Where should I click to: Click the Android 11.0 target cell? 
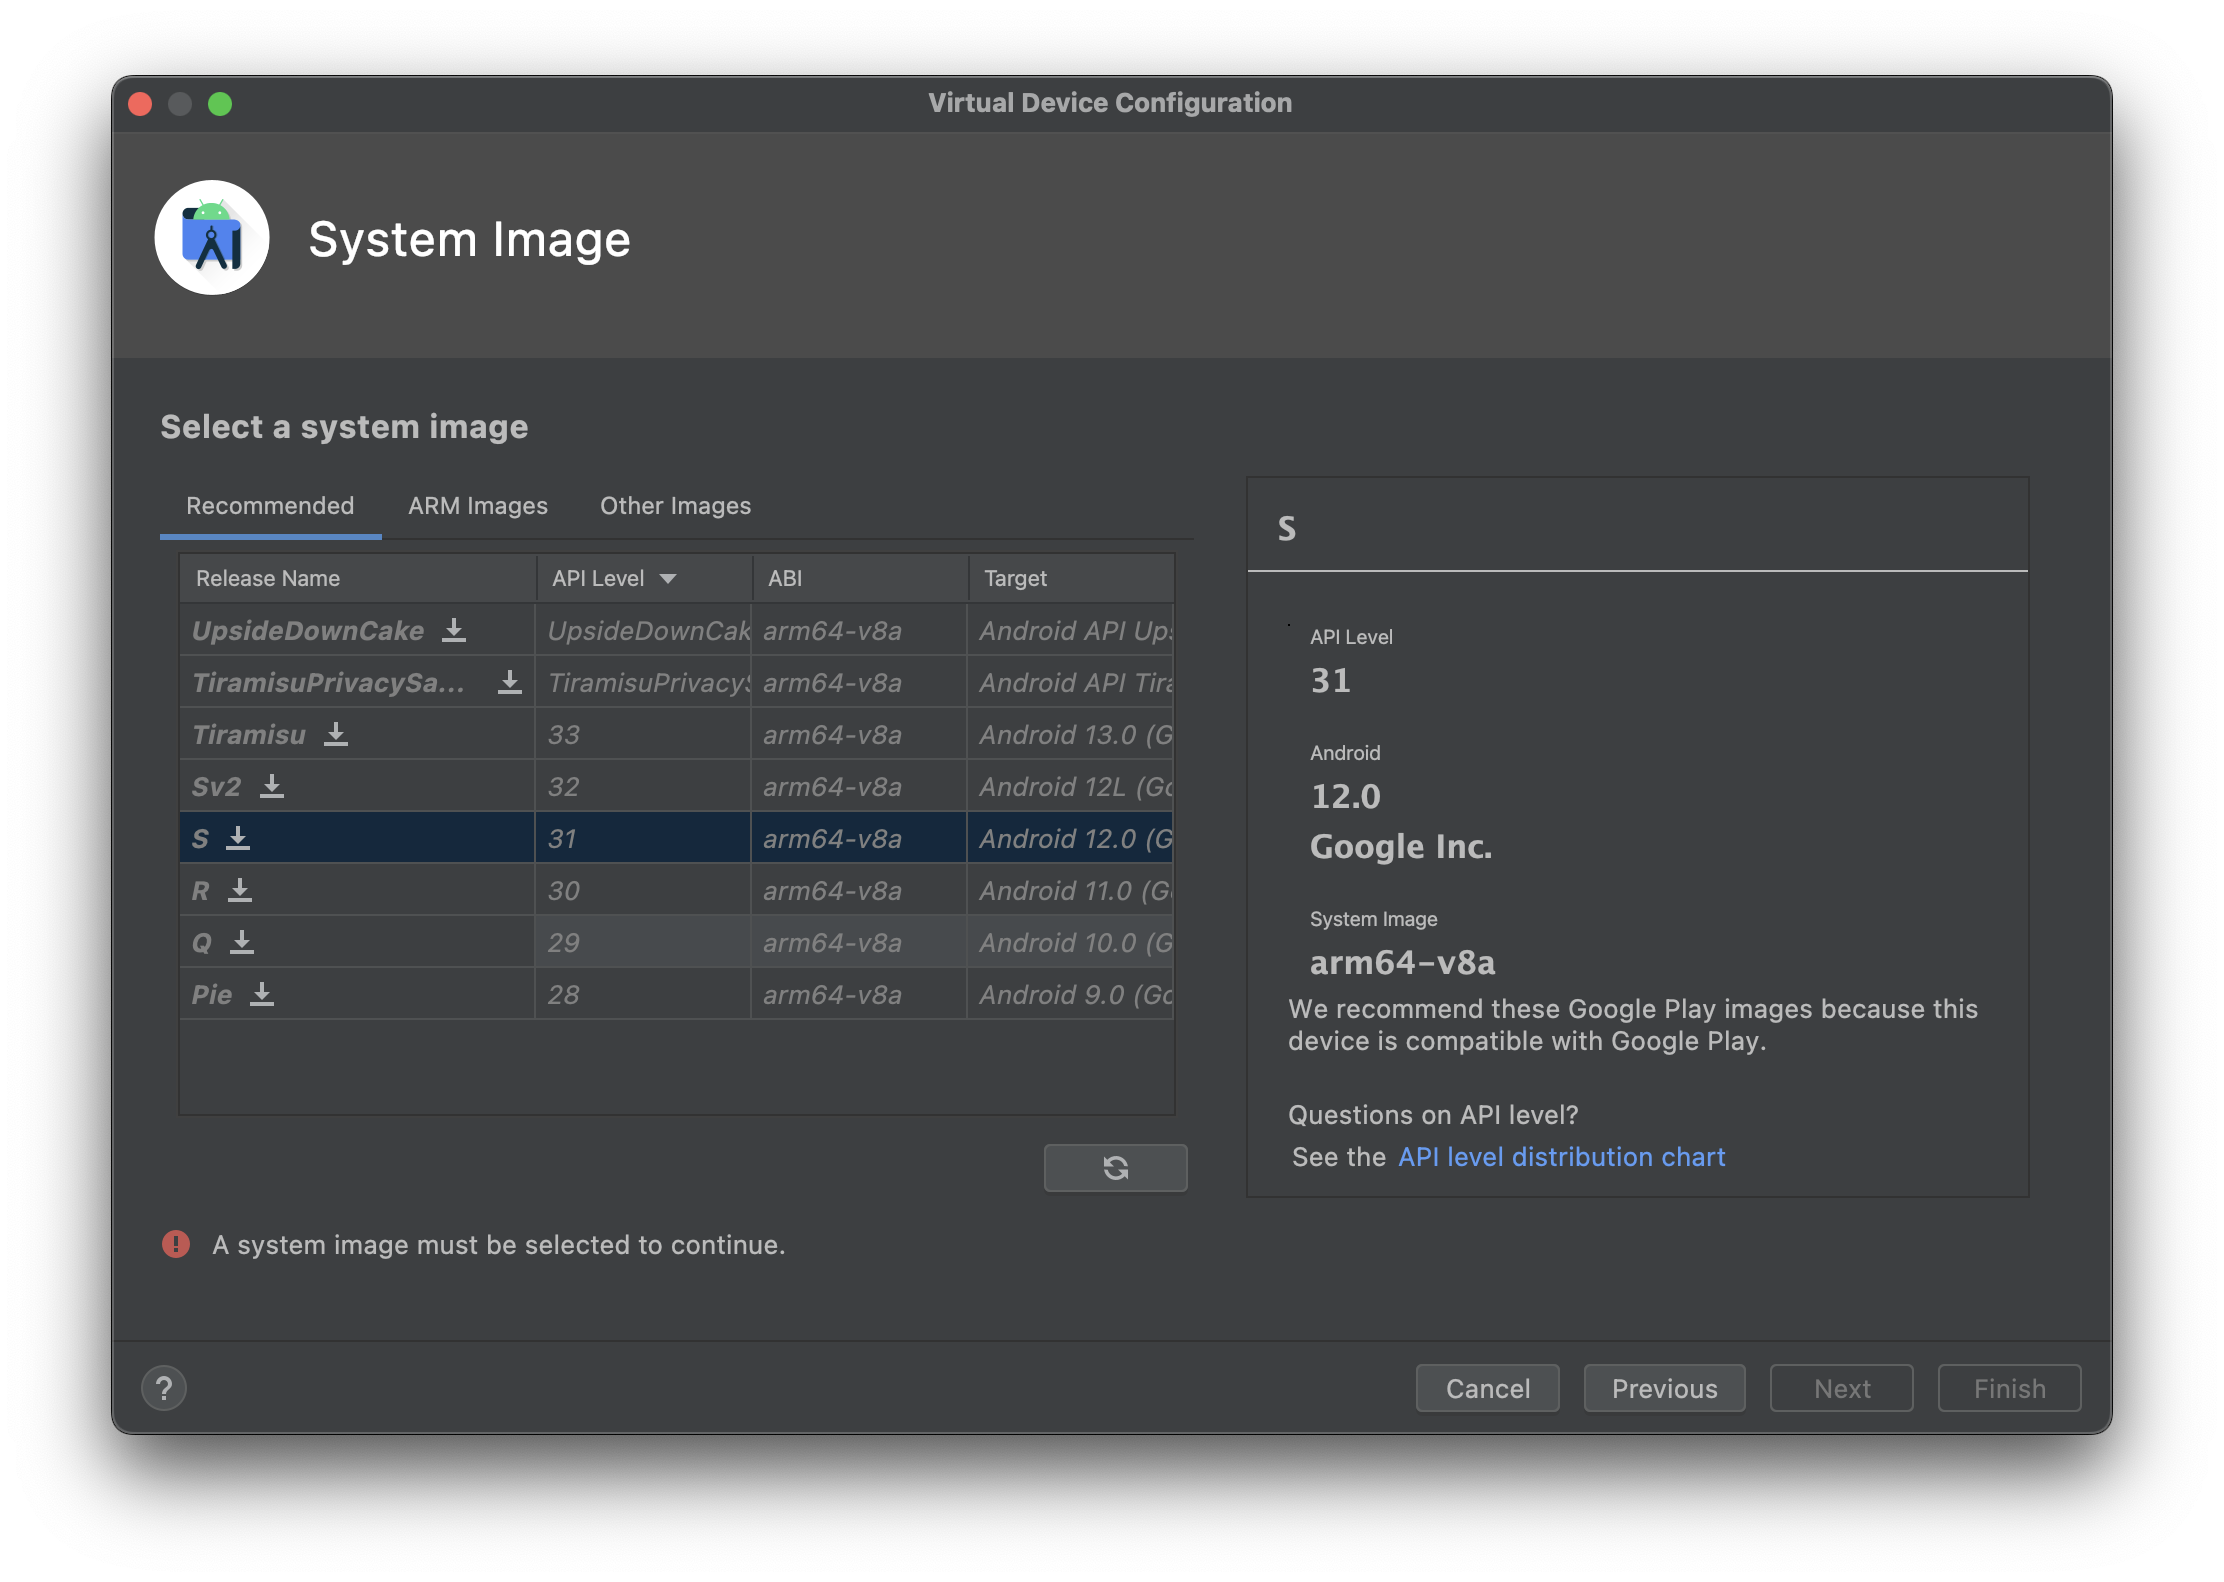[1071, 890]
